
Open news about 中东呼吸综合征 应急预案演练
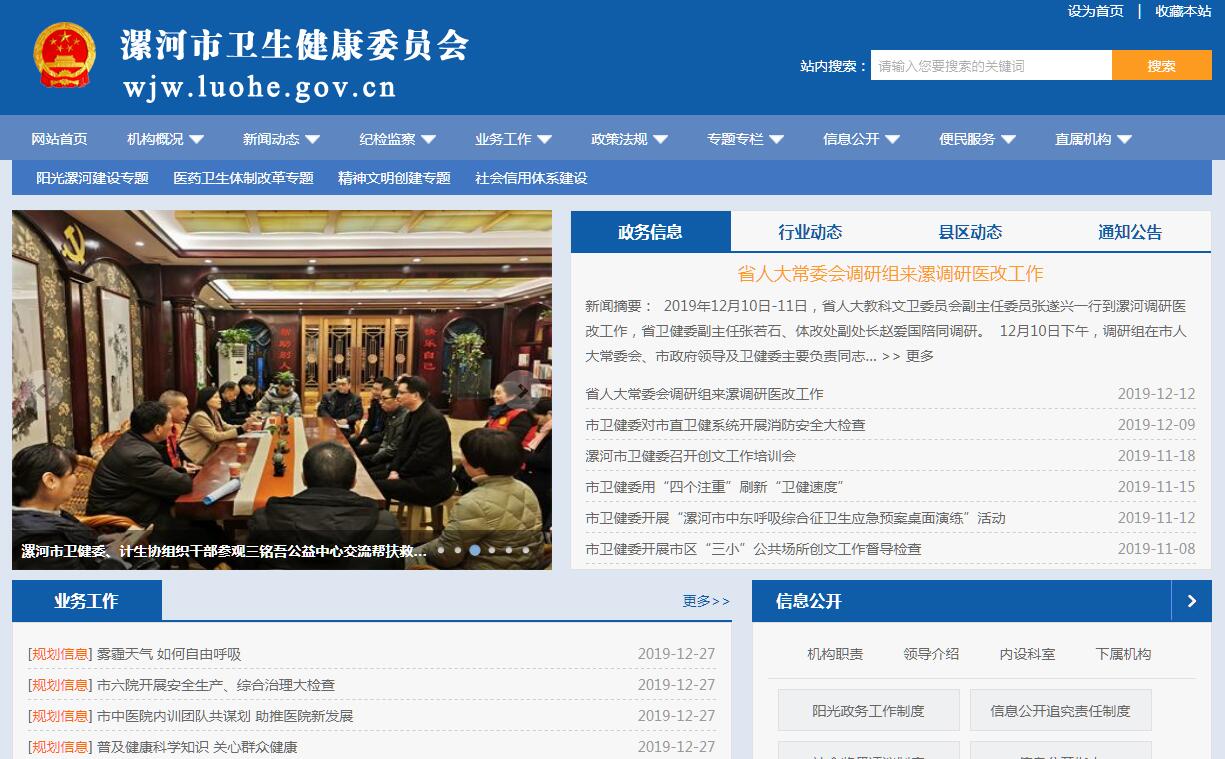(795, 518)
